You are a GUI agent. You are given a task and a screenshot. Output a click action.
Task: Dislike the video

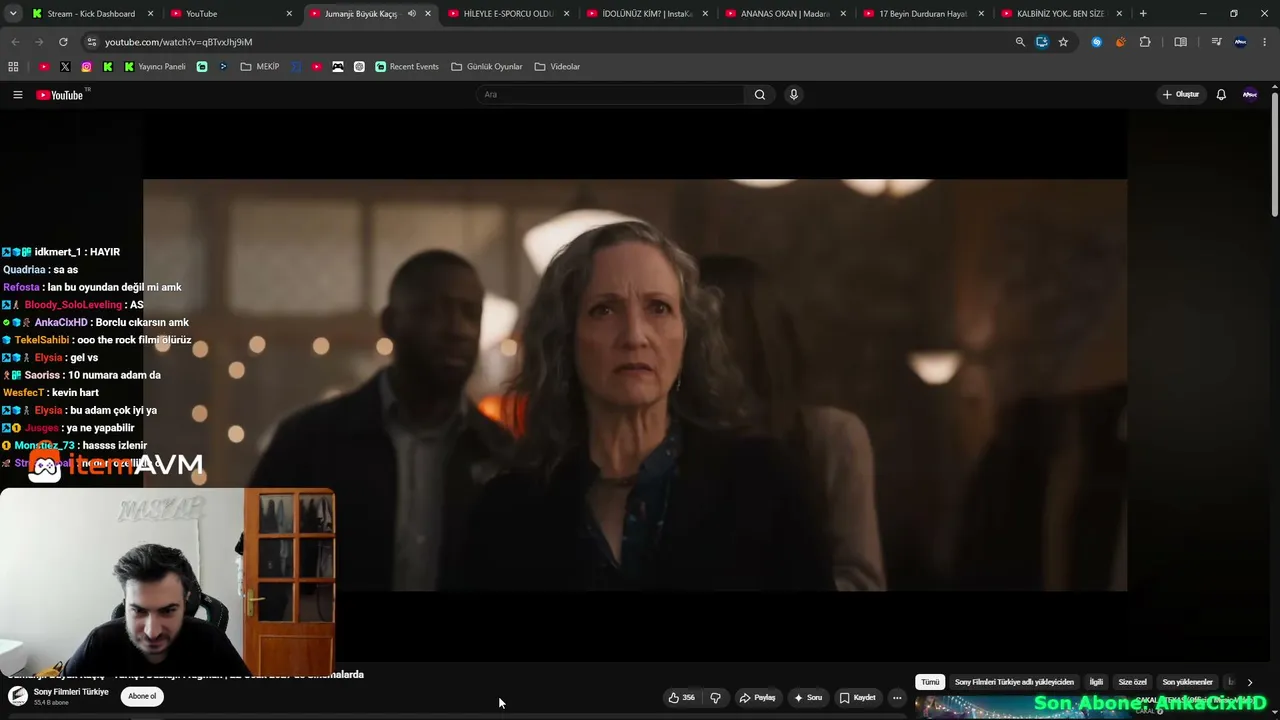coord(715,698)
